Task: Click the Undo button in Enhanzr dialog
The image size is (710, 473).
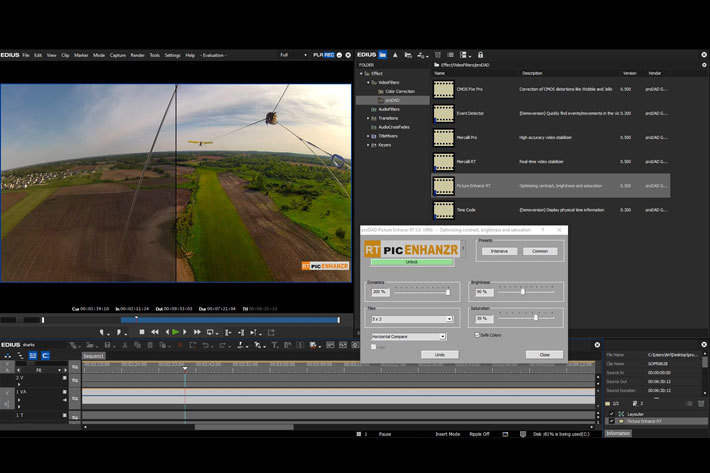Action: coord(440,354)
